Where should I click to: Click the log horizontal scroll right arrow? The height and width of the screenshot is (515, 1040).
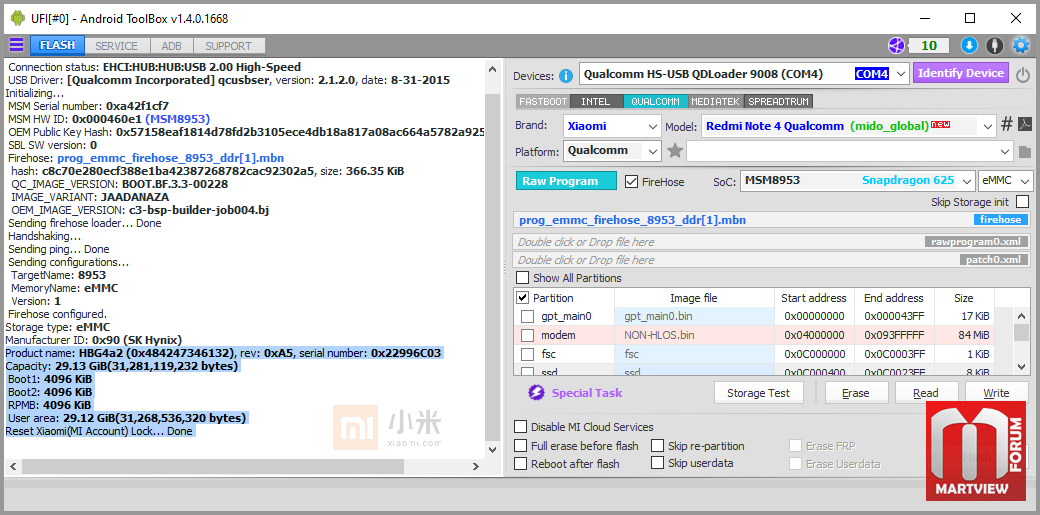click(x=476, y=467)
